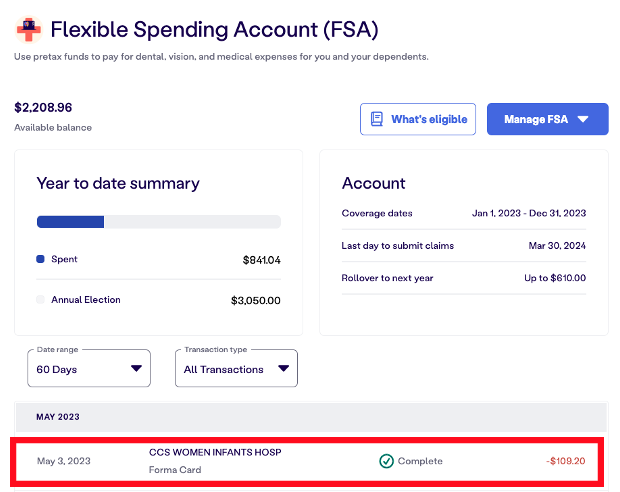Click the Coverage dates row
This screenshot has height=492, width=620.
[463, 213]
